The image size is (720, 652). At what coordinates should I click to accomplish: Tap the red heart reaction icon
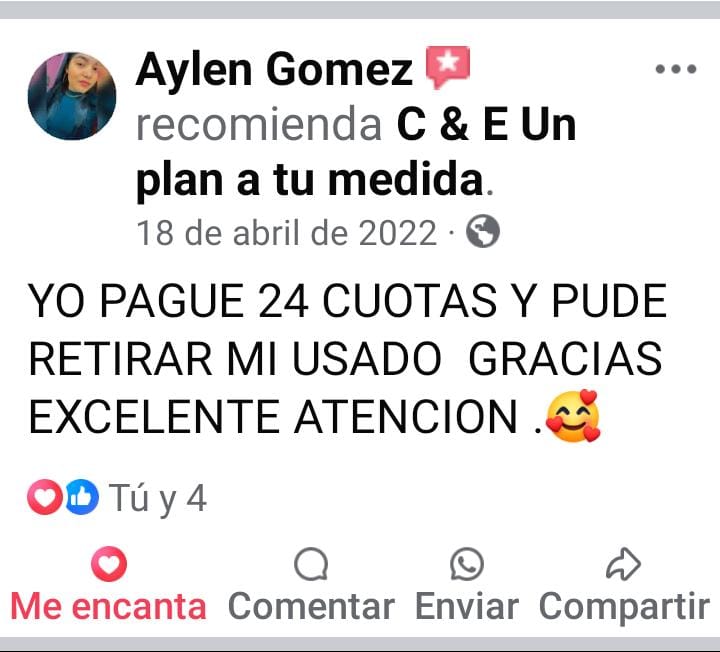pos(45,497)
